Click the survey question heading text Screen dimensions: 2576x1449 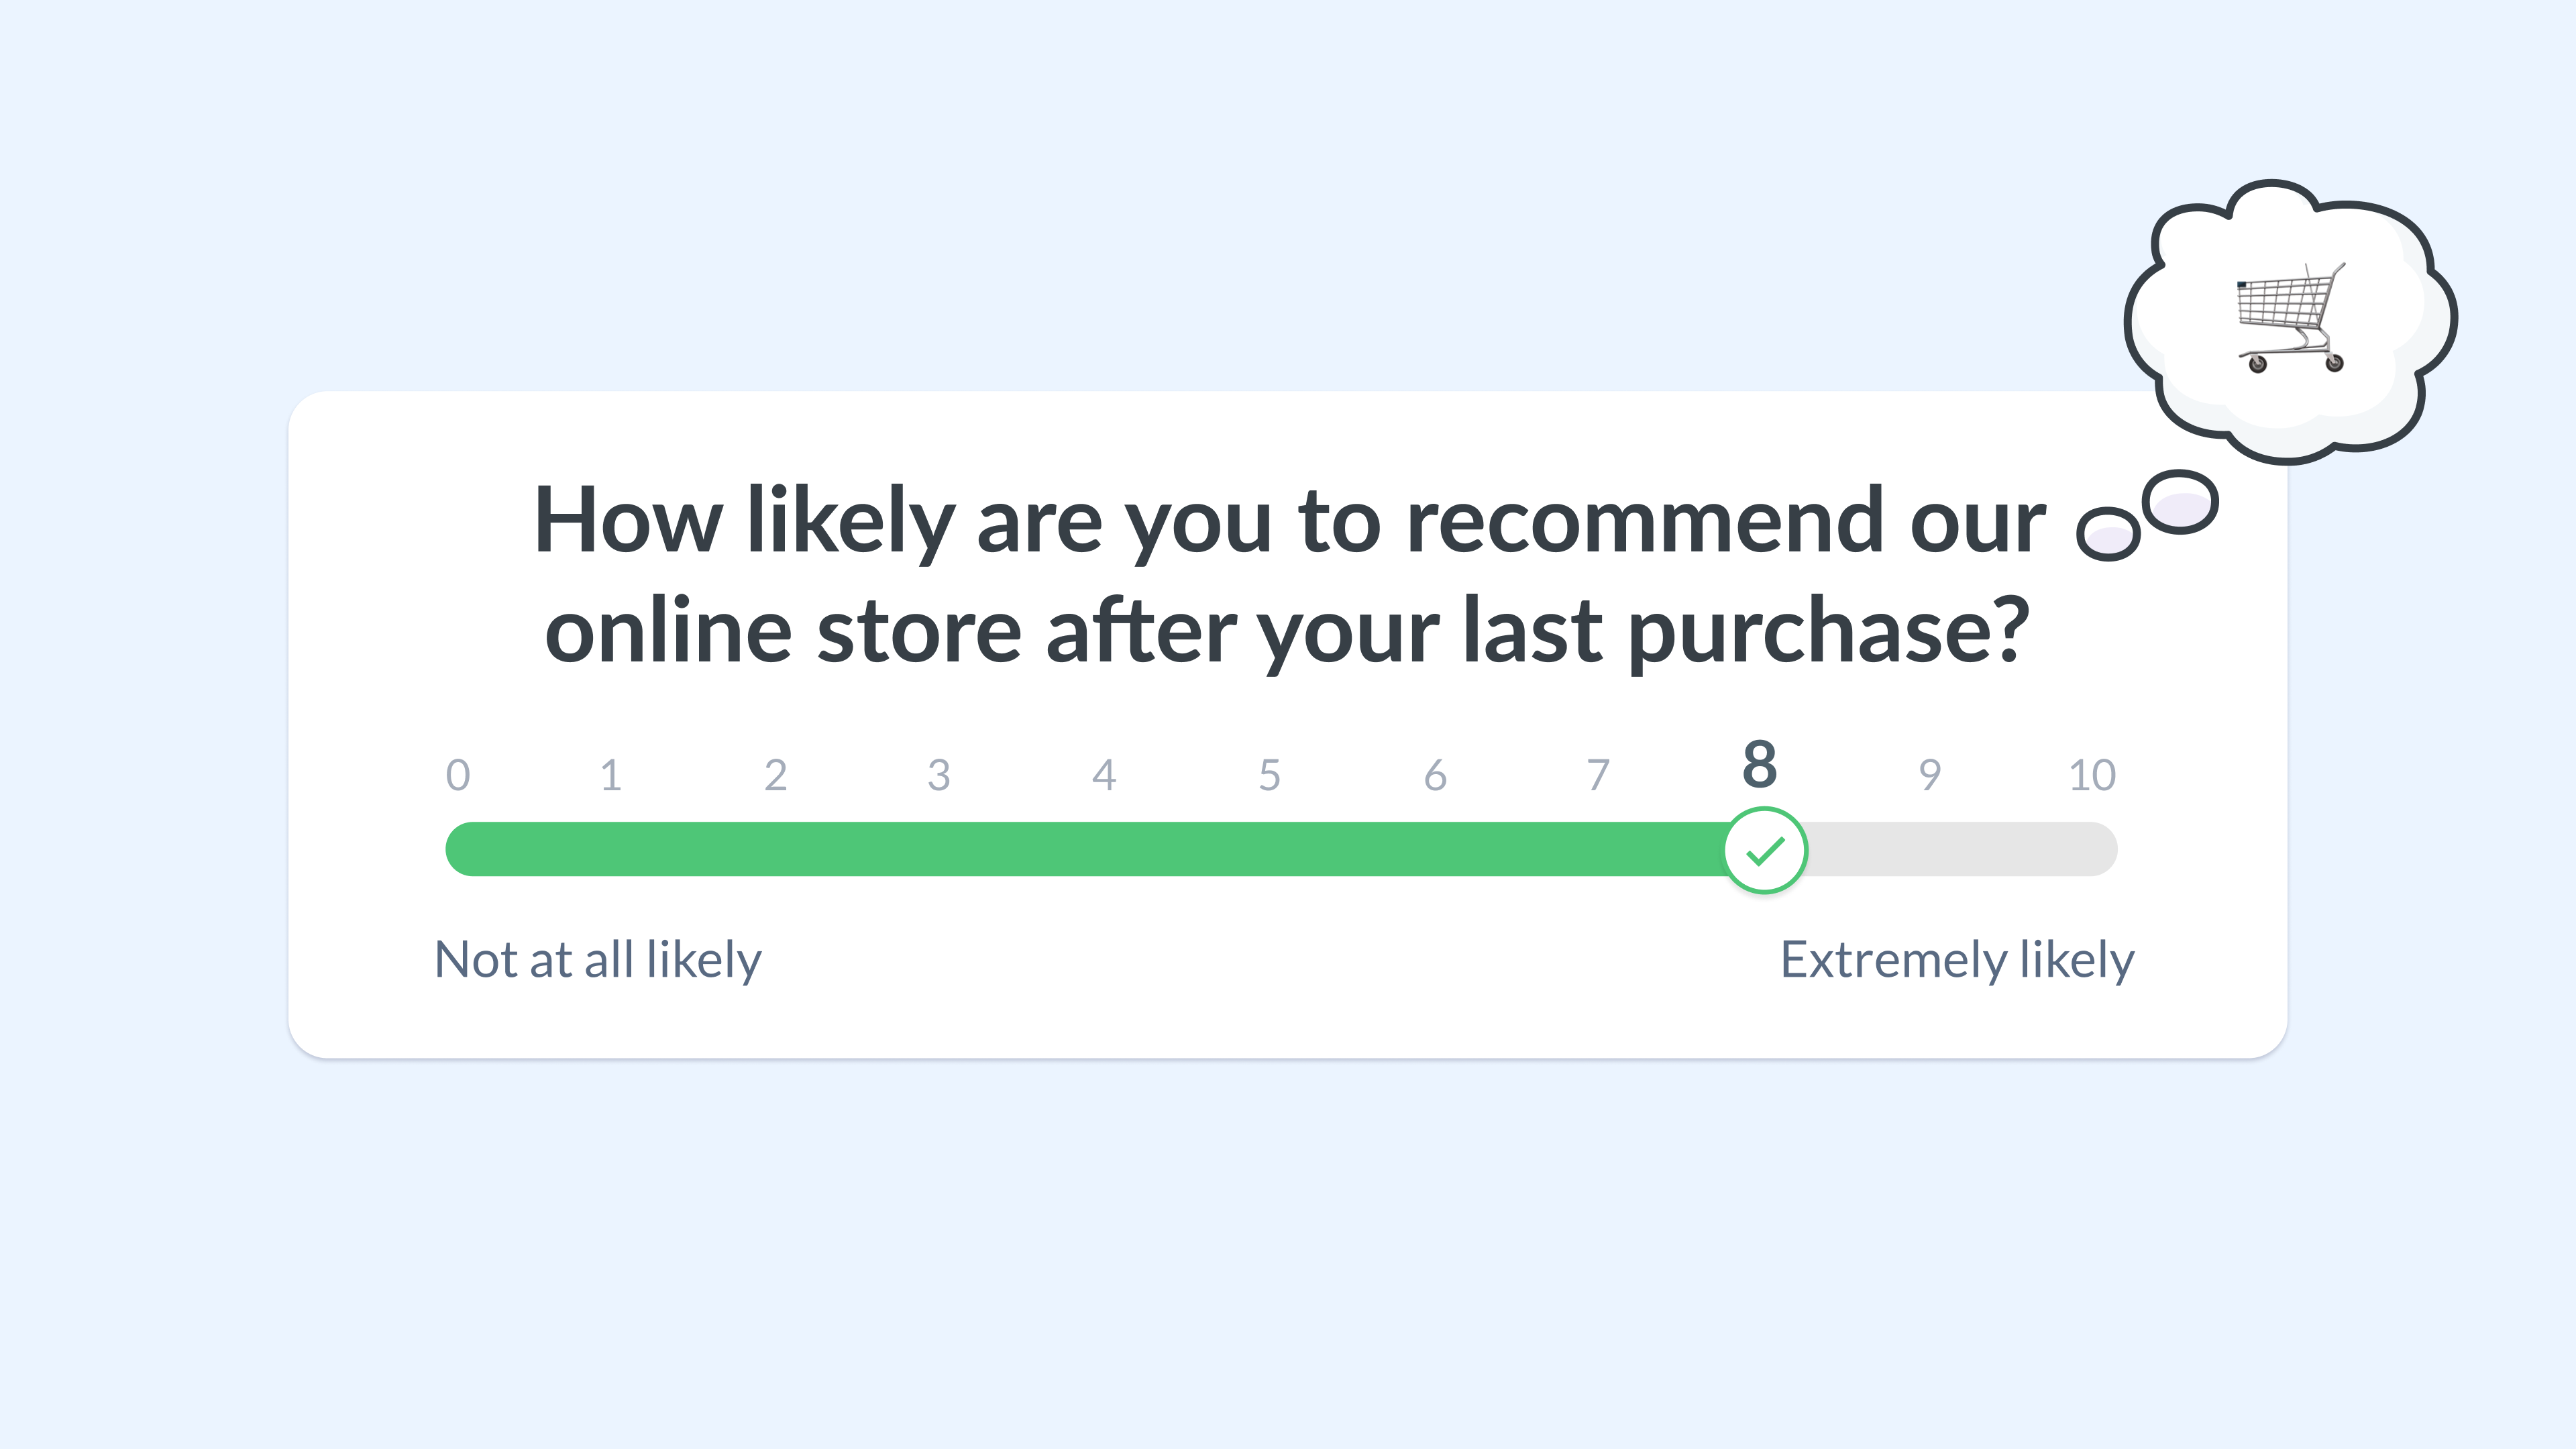pos(1288,575)
